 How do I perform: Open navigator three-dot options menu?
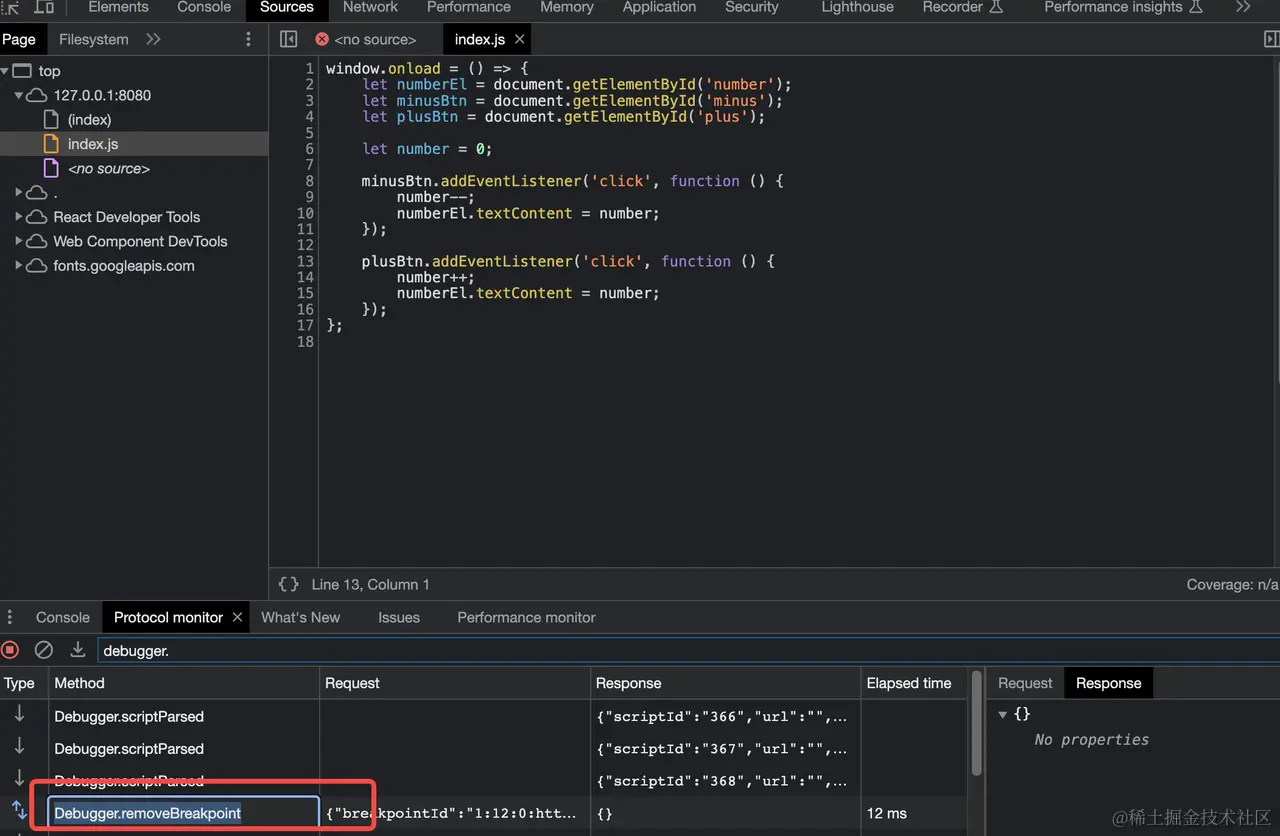coord(249,39)
